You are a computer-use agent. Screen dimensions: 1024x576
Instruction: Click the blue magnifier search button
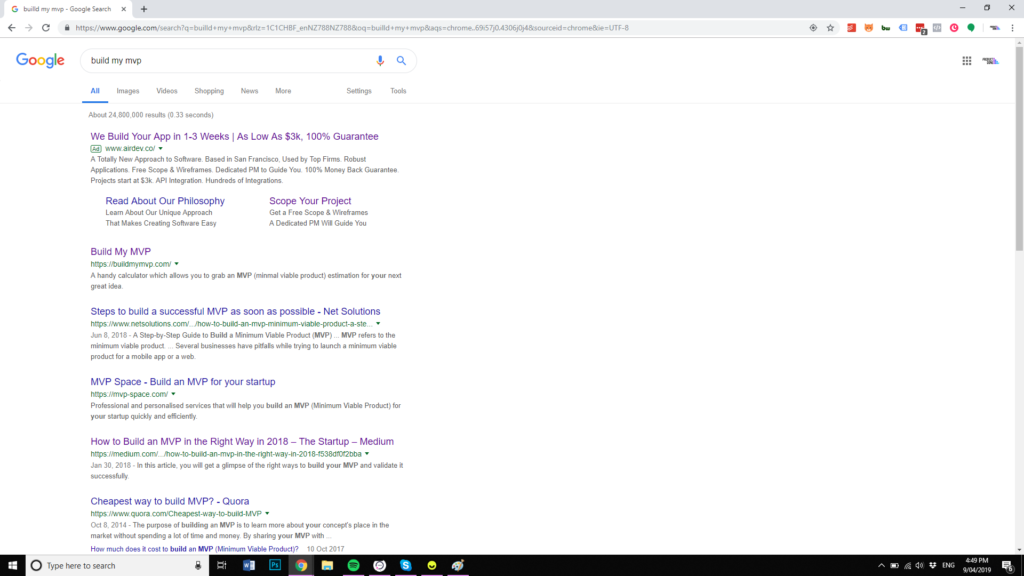click(x=401, y=61)
